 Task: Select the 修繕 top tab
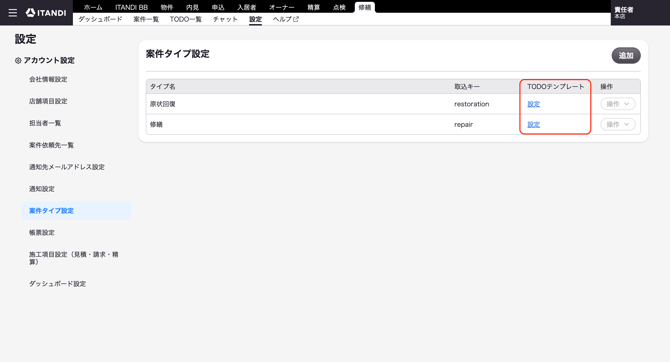[365, 7]
